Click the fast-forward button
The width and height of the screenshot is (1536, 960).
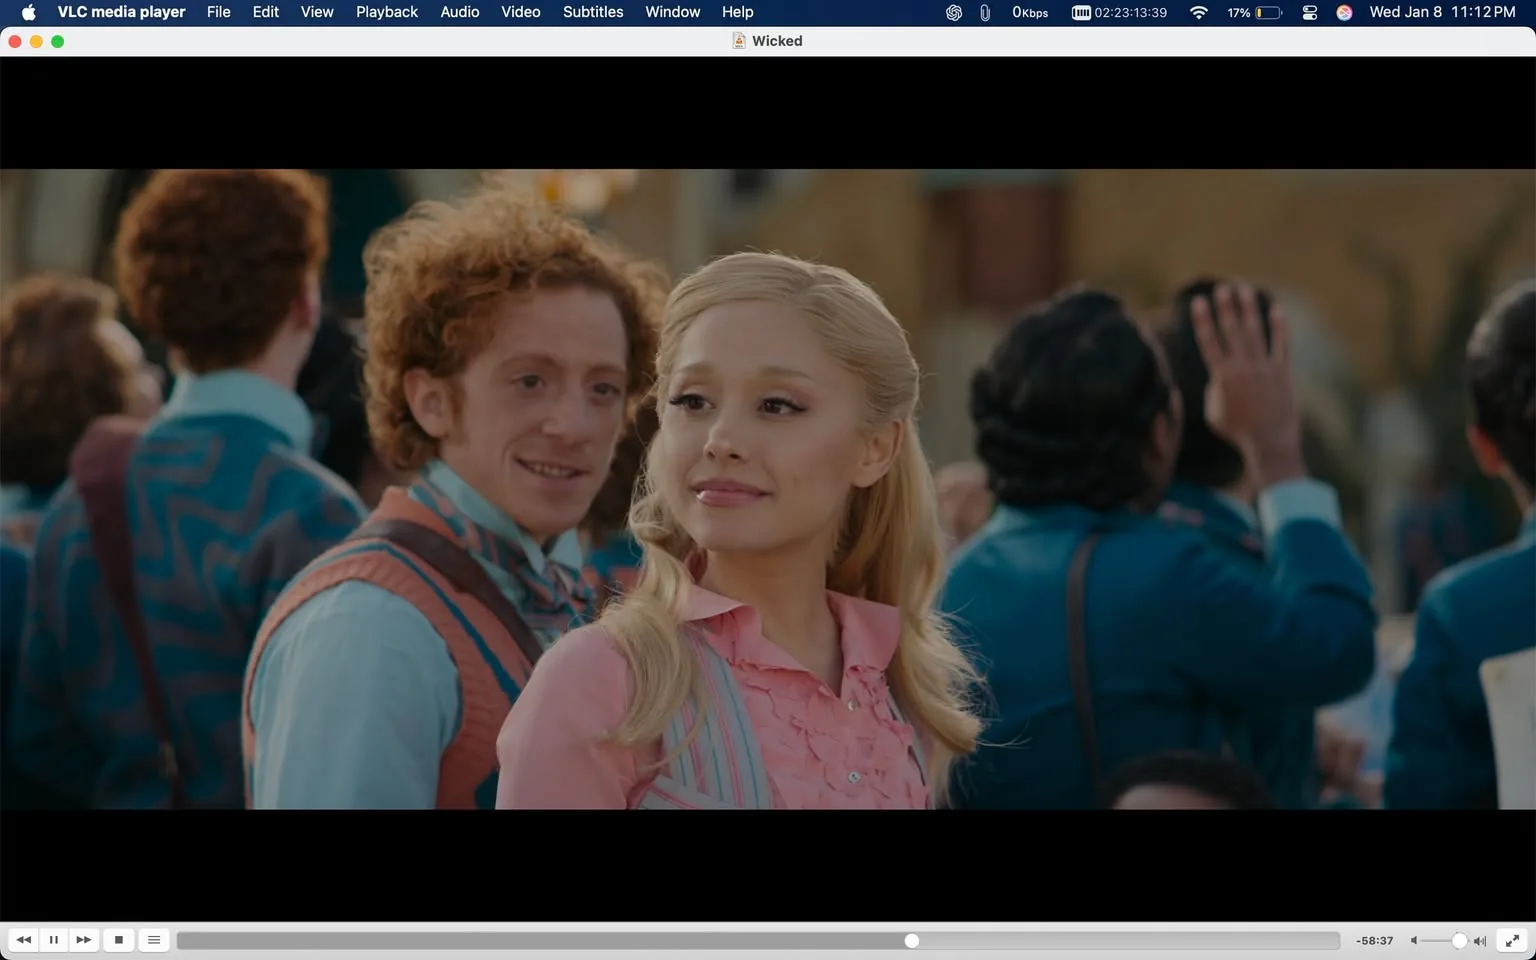click(x=84, y=940)
